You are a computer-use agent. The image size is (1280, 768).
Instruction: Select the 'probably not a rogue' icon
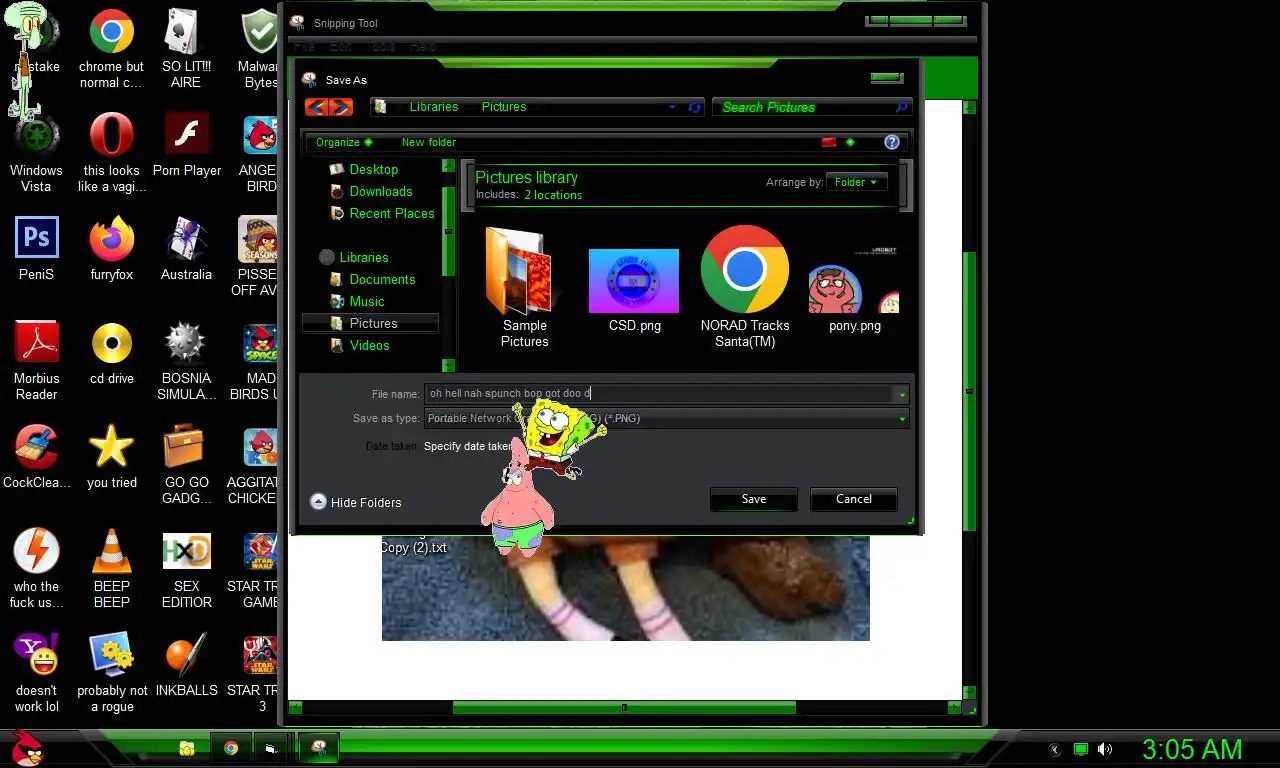tap(112, 673)
